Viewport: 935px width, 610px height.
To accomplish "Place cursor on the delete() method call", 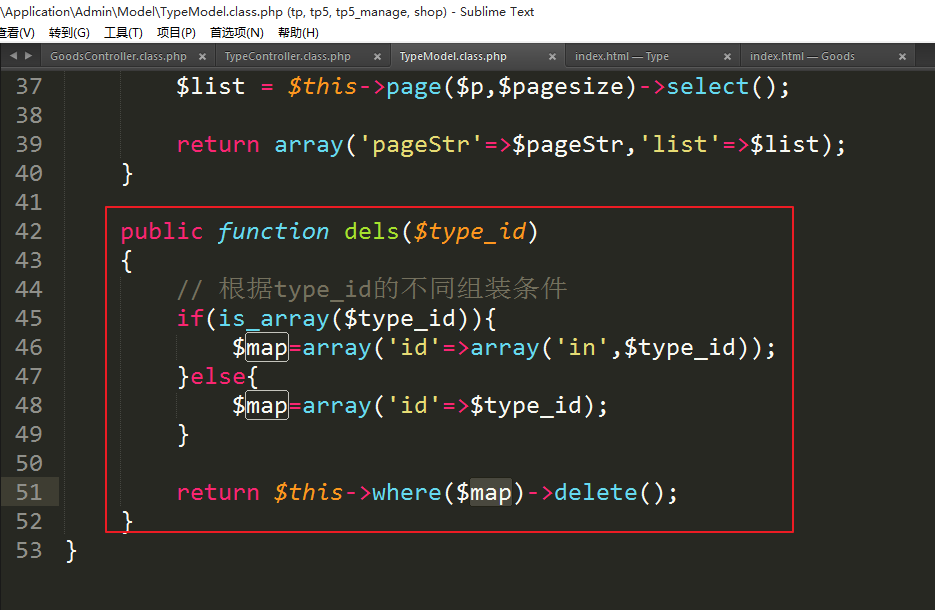I will (596, 492).
